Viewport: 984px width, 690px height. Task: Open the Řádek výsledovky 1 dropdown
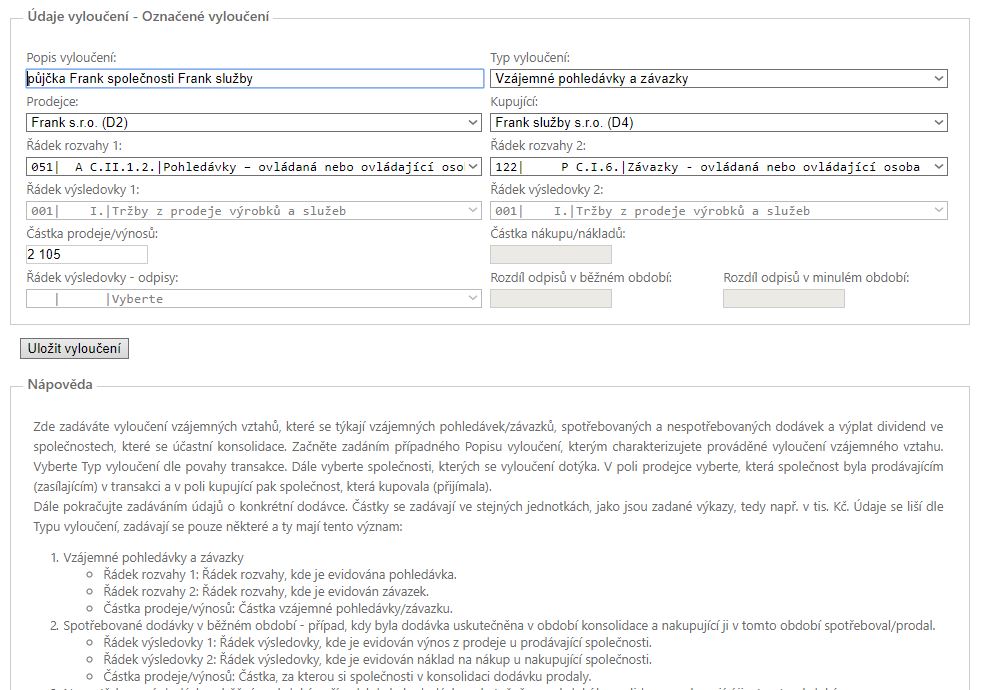[254, 211]
